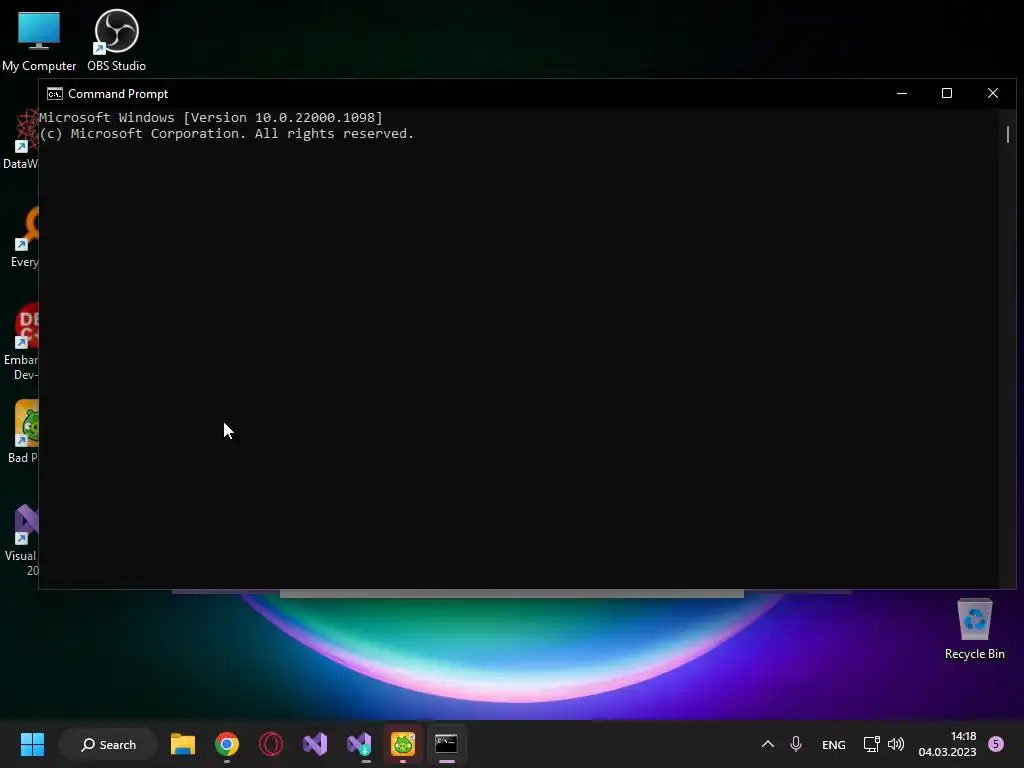Screen dimensions: 1024x768
Task: Open Opera browser from the taskbar
Action: click(x=271, y=744)
